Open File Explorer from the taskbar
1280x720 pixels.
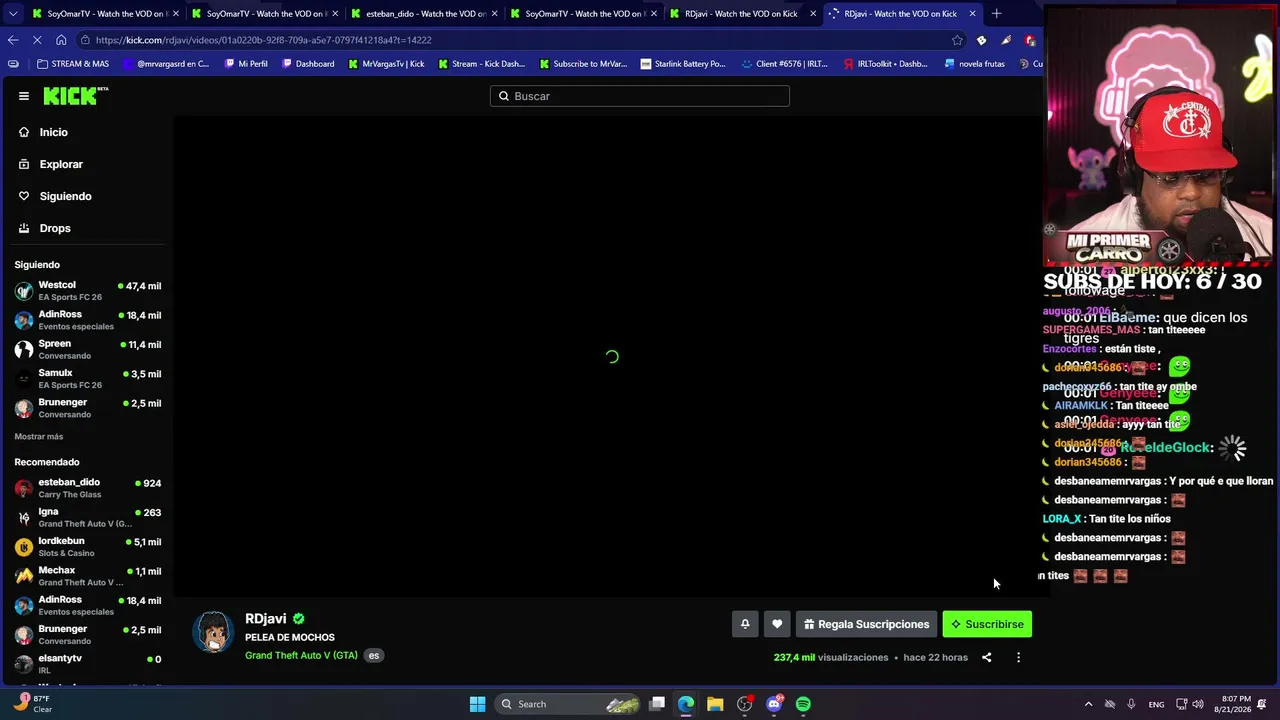click(x=715, y=704)
